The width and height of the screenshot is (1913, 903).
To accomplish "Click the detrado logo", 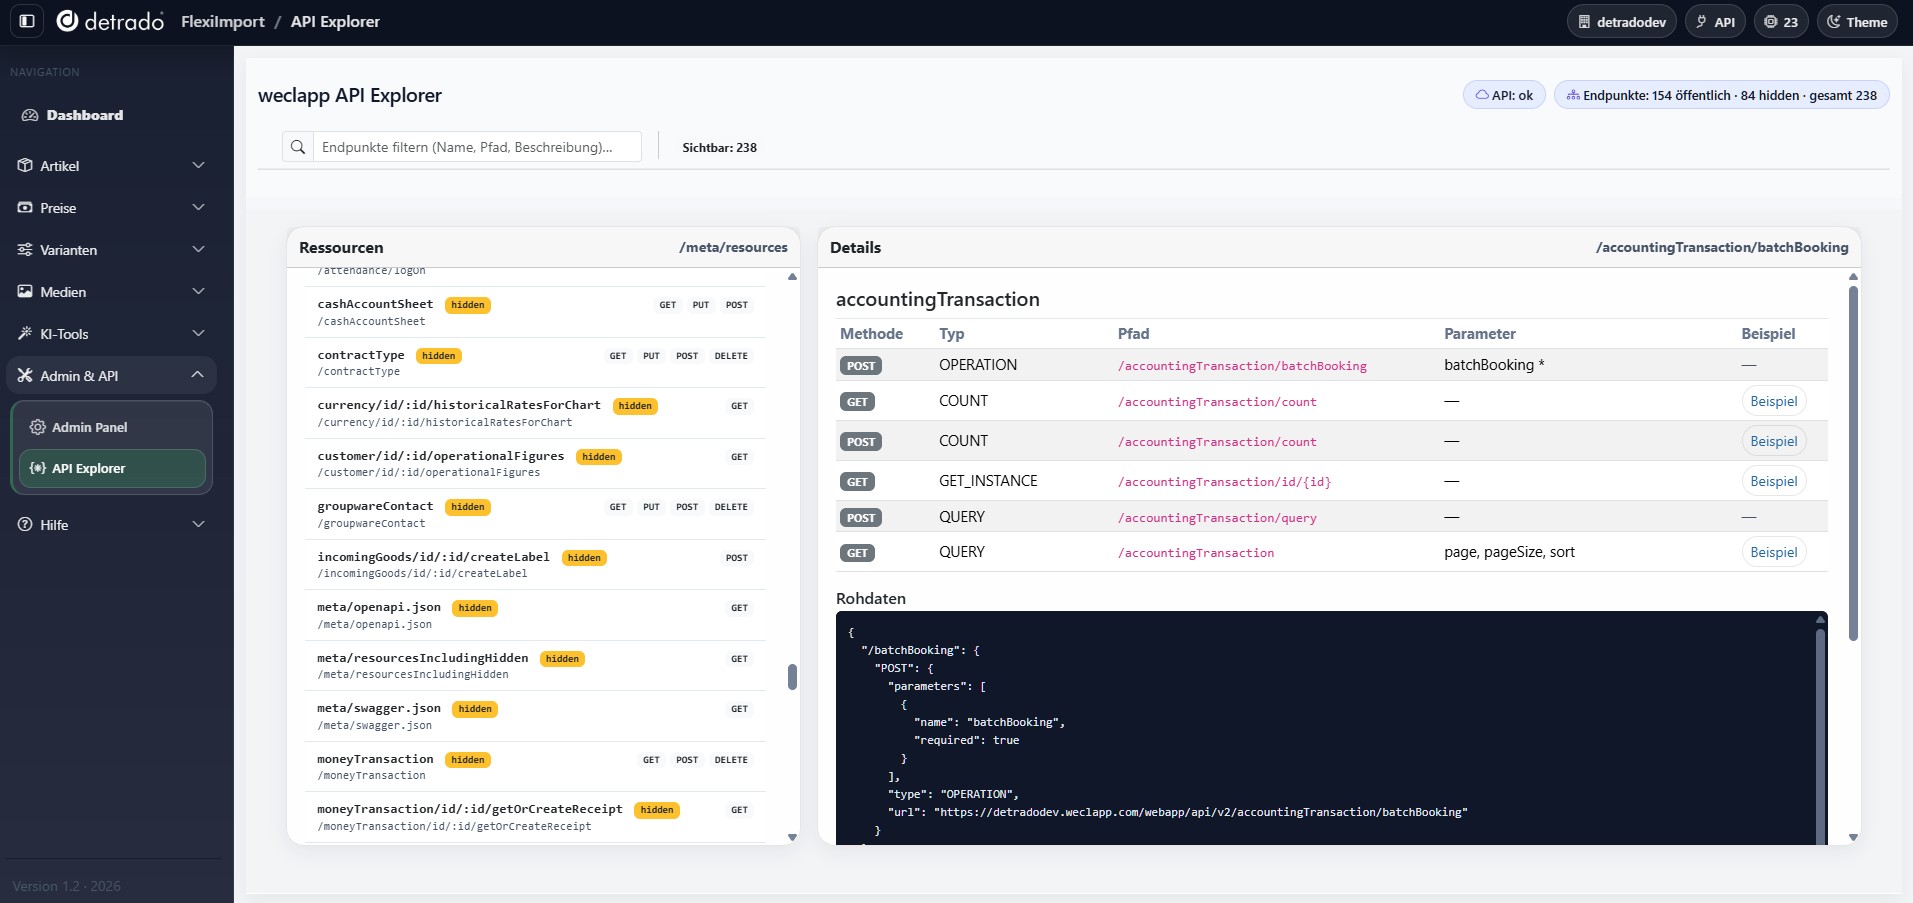I will click(x=110, y=21).
